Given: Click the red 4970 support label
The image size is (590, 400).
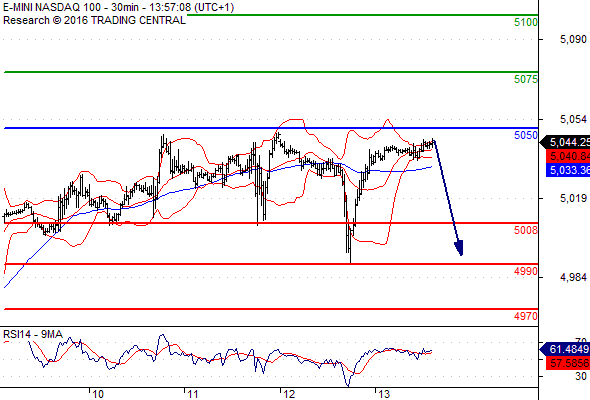Looking at the screenshot, I should (x=526, y=316).
